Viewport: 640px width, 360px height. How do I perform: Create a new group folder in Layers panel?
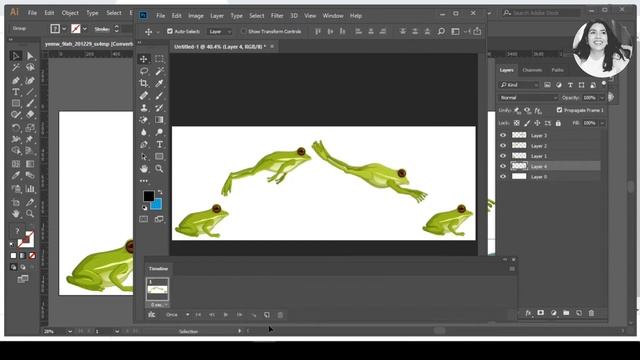566,313
